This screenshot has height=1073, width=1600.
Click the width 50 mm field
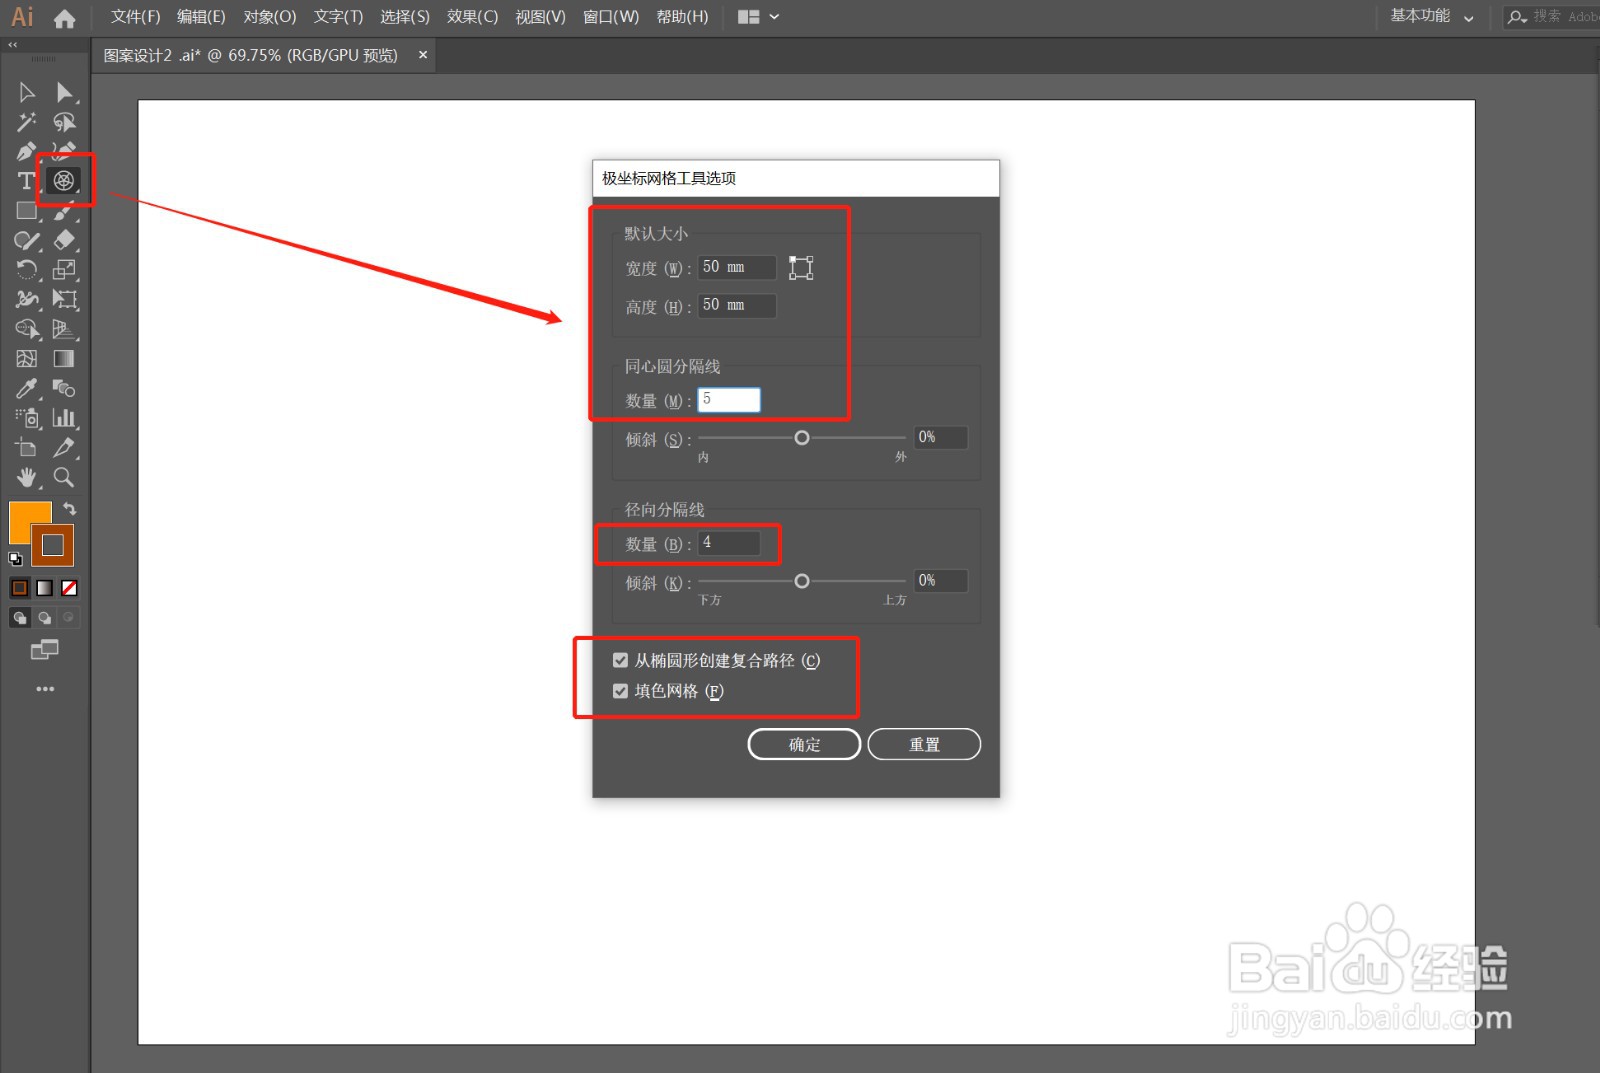pos(737,267)
